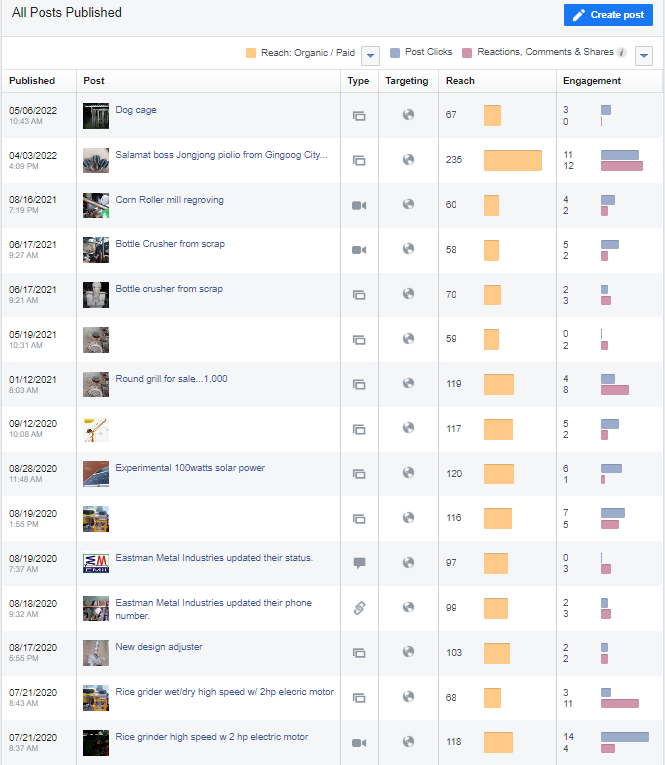
Task: Click the globe targeting icon for Round grill post
Action: tap(408, 383)
